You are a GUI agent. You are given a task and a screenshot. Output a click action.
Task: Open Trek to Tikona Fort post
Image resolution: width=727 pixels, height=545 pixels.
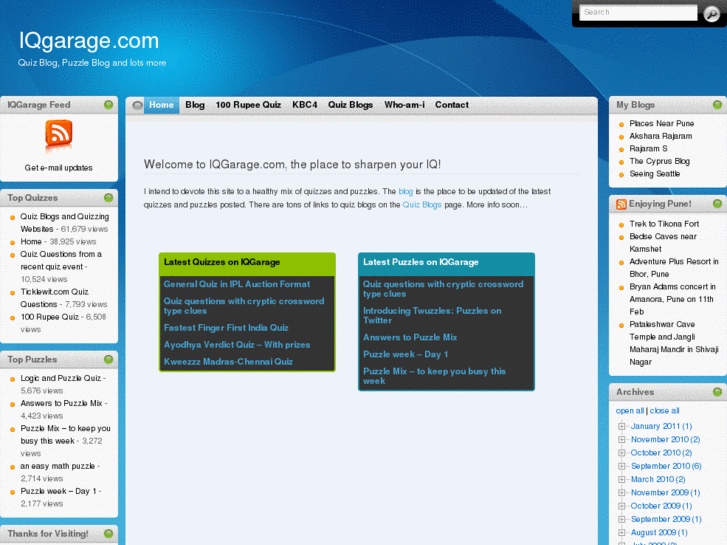(664, 224)
